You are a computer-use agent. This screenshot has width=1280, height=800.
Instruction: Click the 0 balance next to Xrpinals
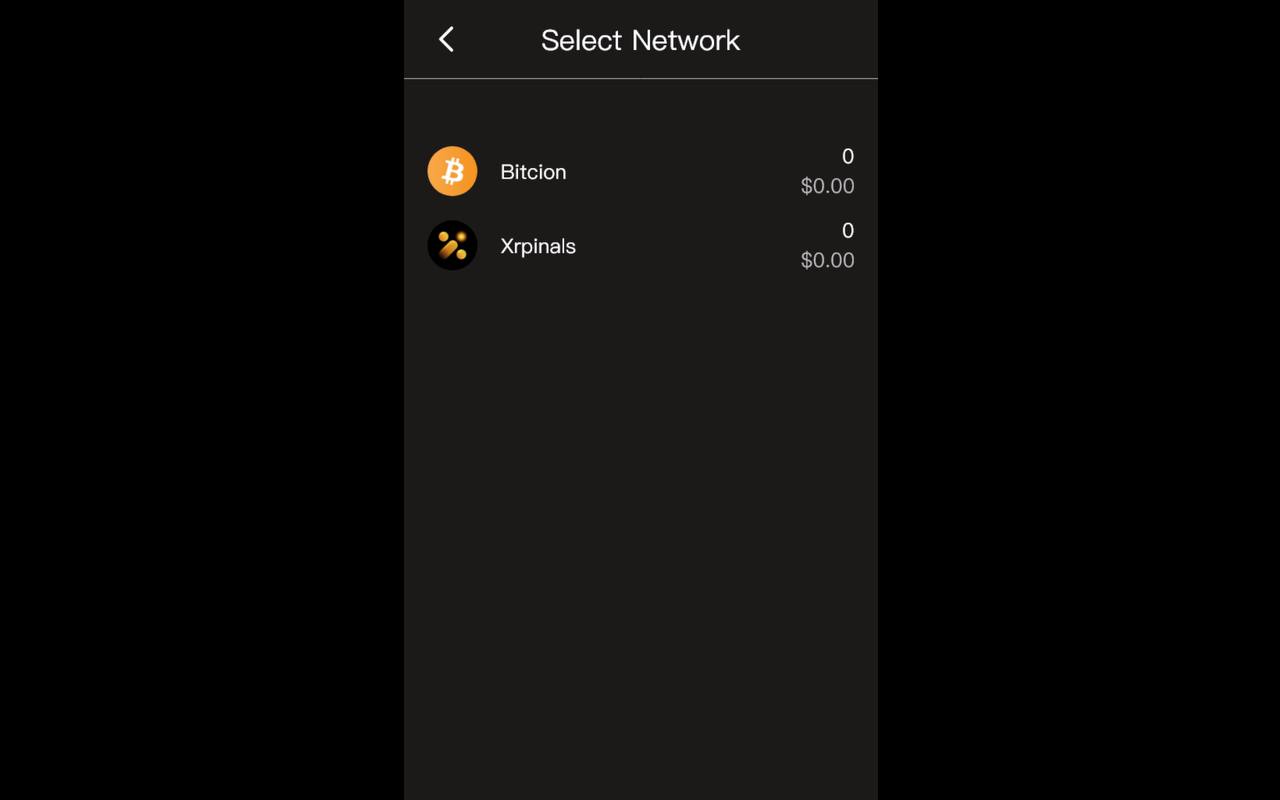pos(847,231)
